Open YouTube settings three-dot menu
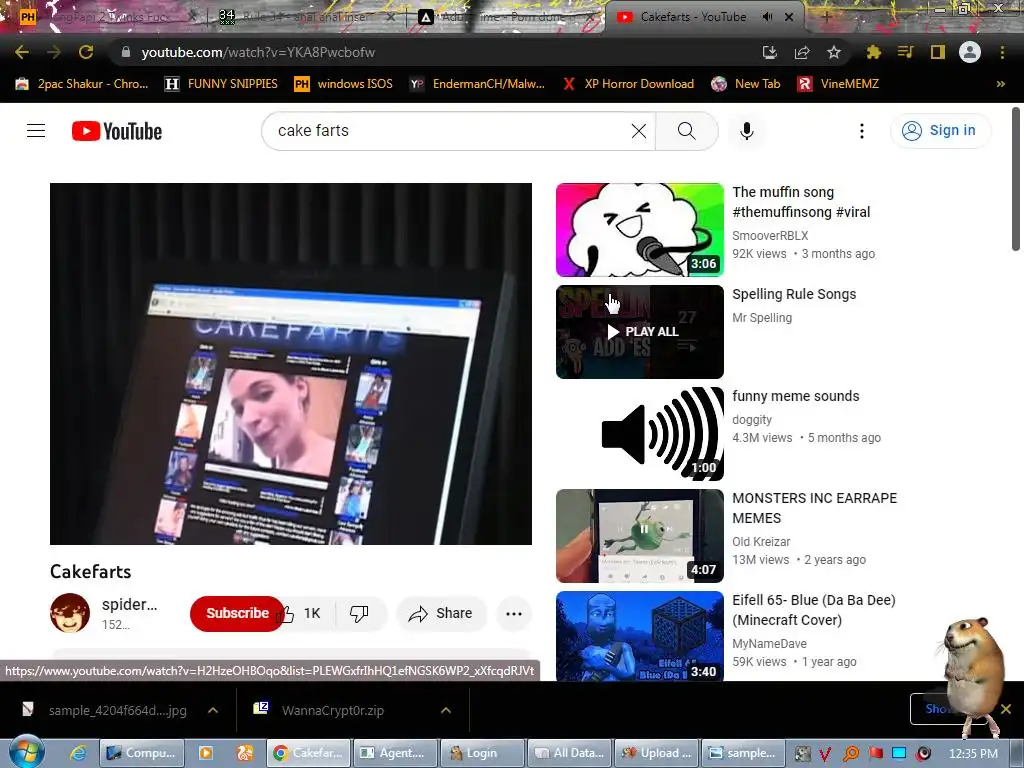 click(861, 131)
